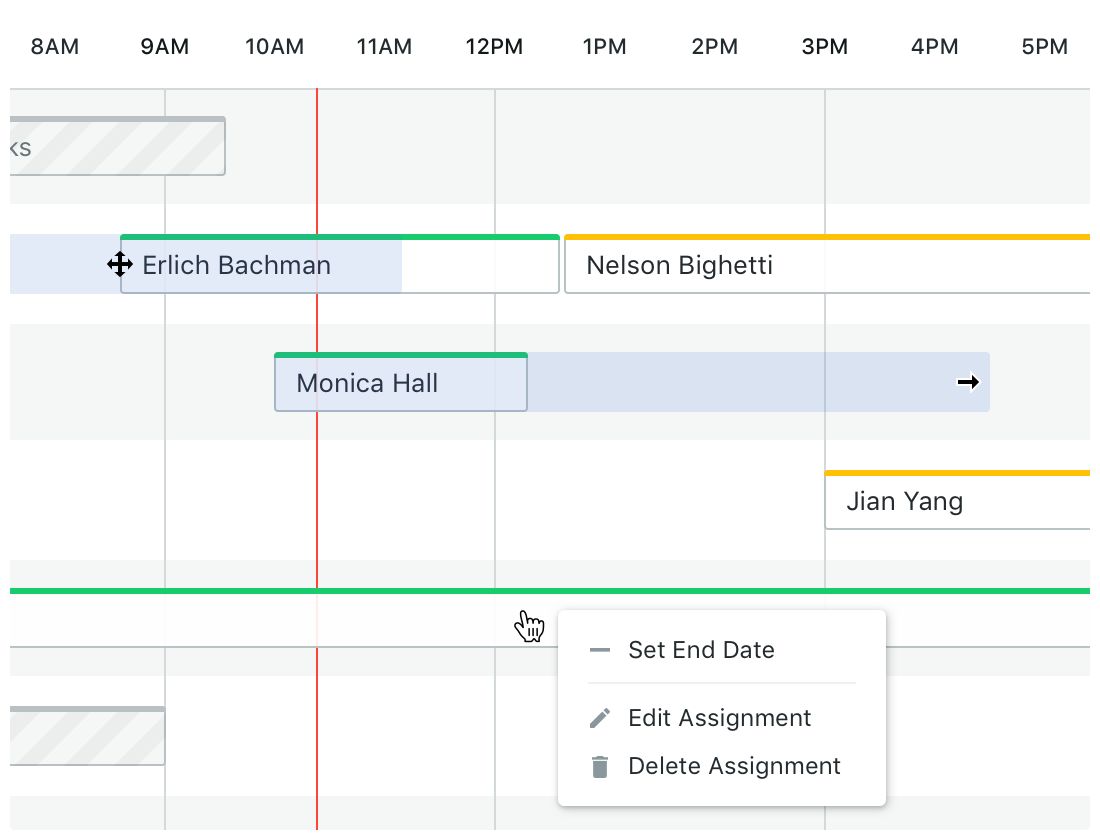
Task: Click the move cross icon on Erlich Bachman
Action: [120, 265]
